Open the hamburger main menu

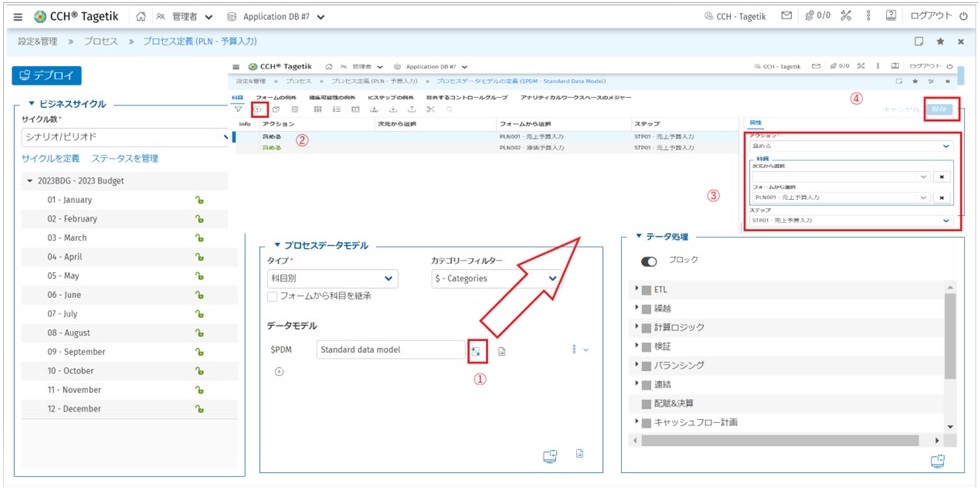point(17,16)
